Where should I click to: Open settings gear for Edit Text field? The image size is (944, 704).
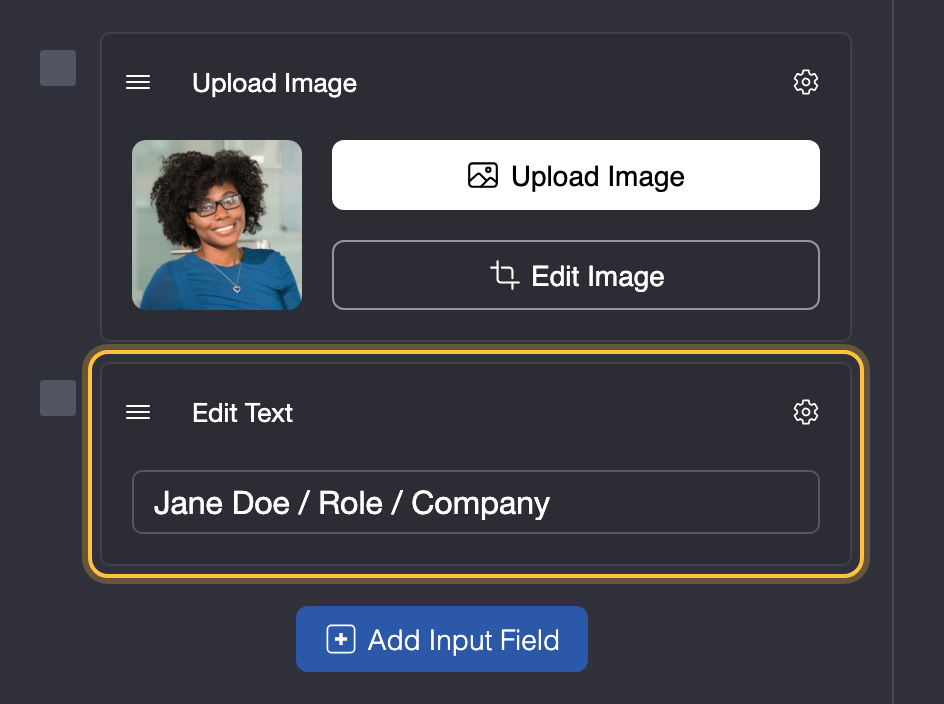pyautogui.click(x=806, y=413)
